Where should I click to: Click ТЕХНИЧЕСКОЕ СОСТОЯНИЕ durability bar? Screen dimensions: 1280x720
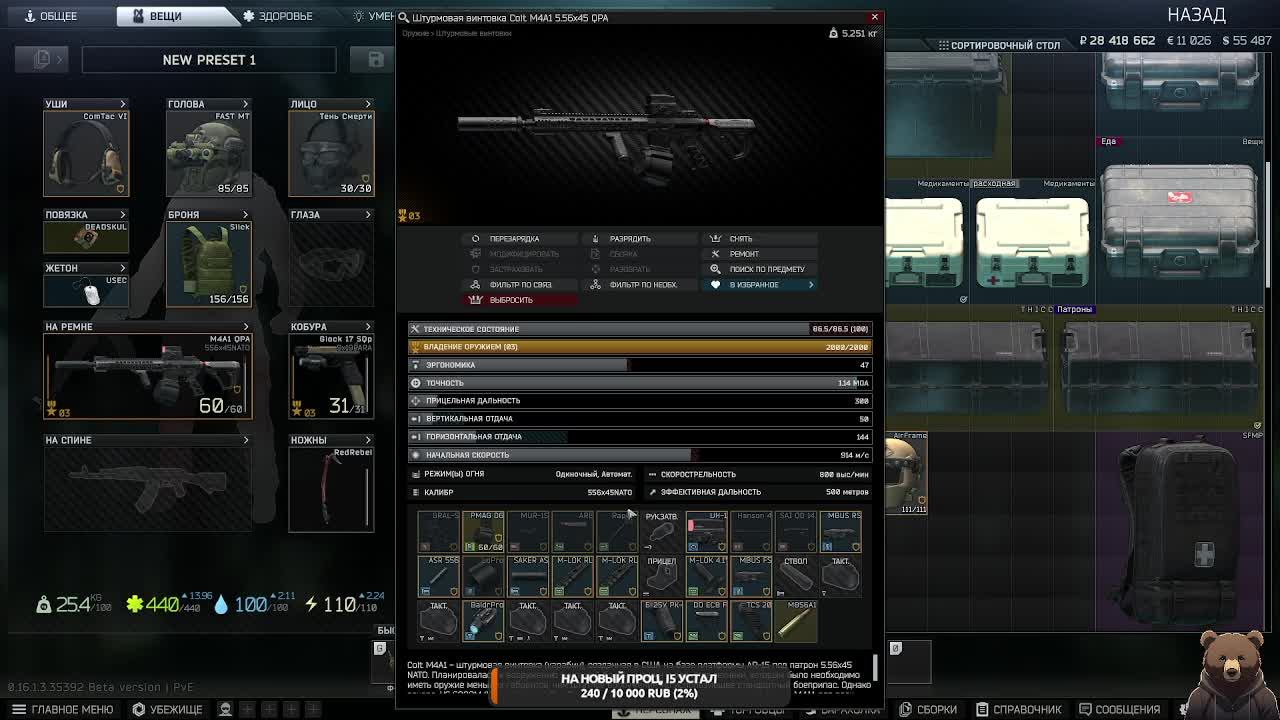(x=639, y=329)
